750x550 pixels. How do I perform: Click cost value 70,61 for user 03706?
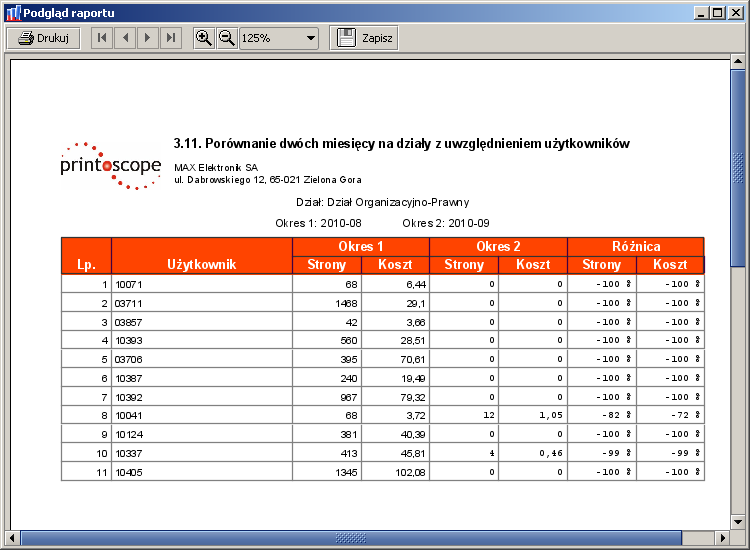[x=413, y=360]
